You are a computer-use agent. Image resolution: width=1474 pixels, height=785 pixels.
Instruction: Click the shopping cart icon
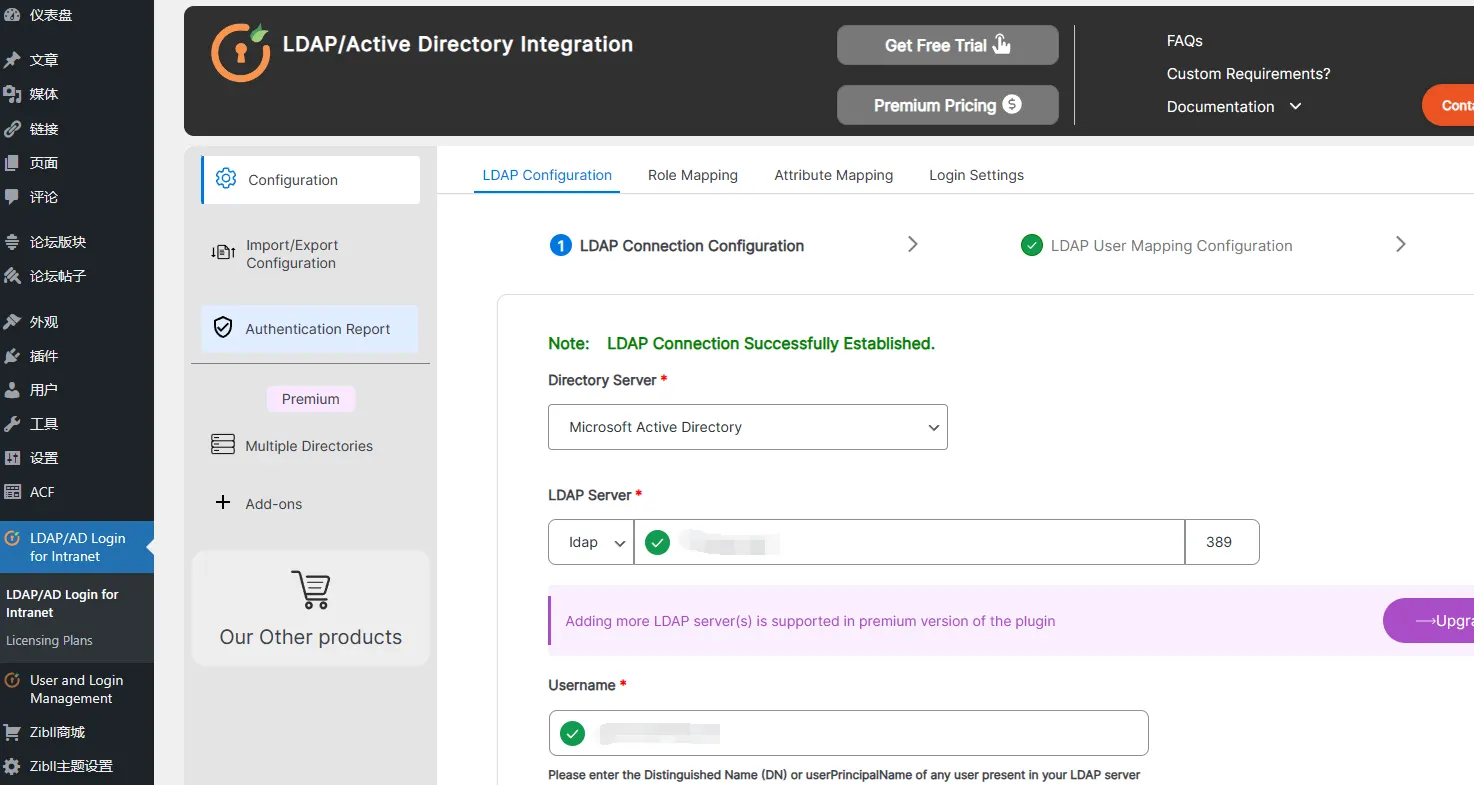tap(311, 590)
